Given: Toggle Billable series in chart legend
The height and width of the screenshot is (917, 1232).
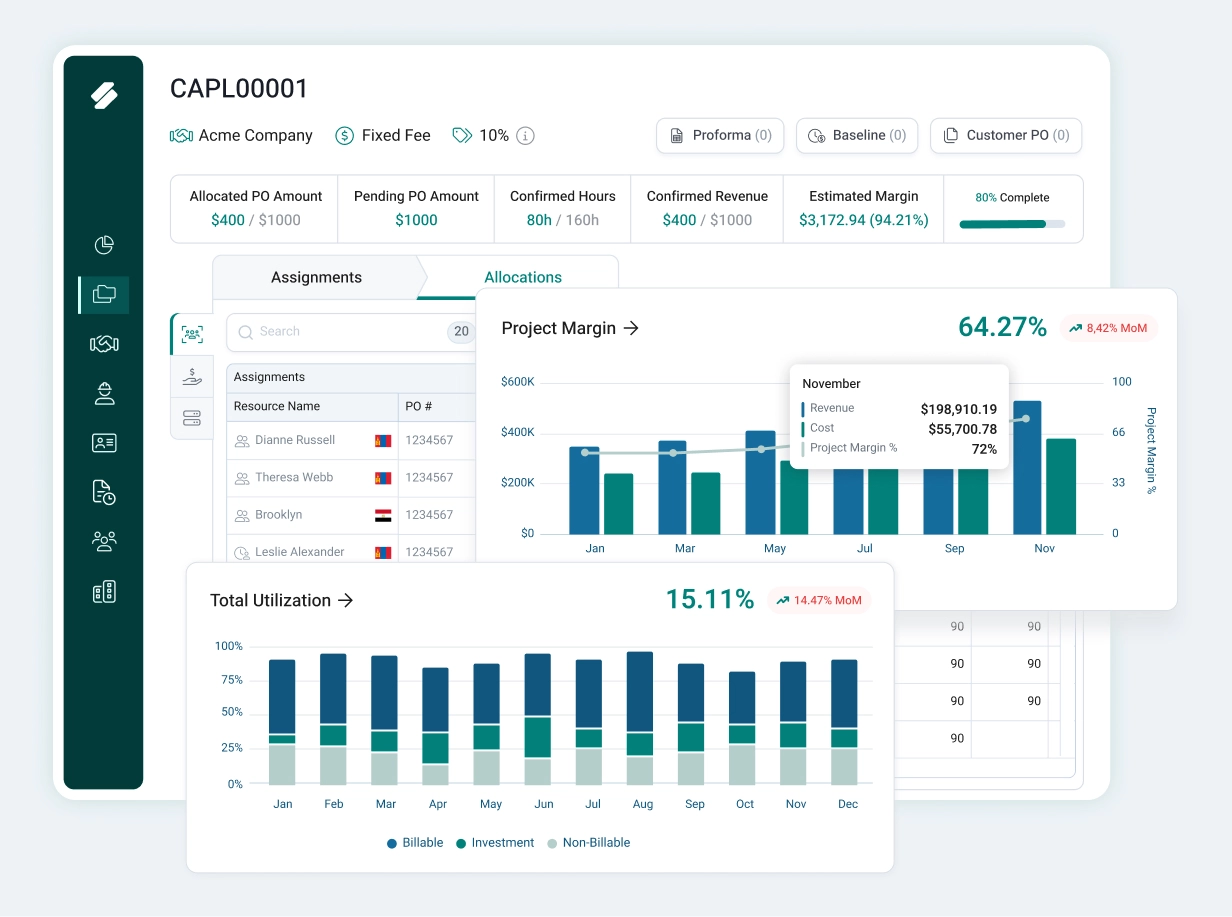Looking at the screenshot, I should pos(415,843).
